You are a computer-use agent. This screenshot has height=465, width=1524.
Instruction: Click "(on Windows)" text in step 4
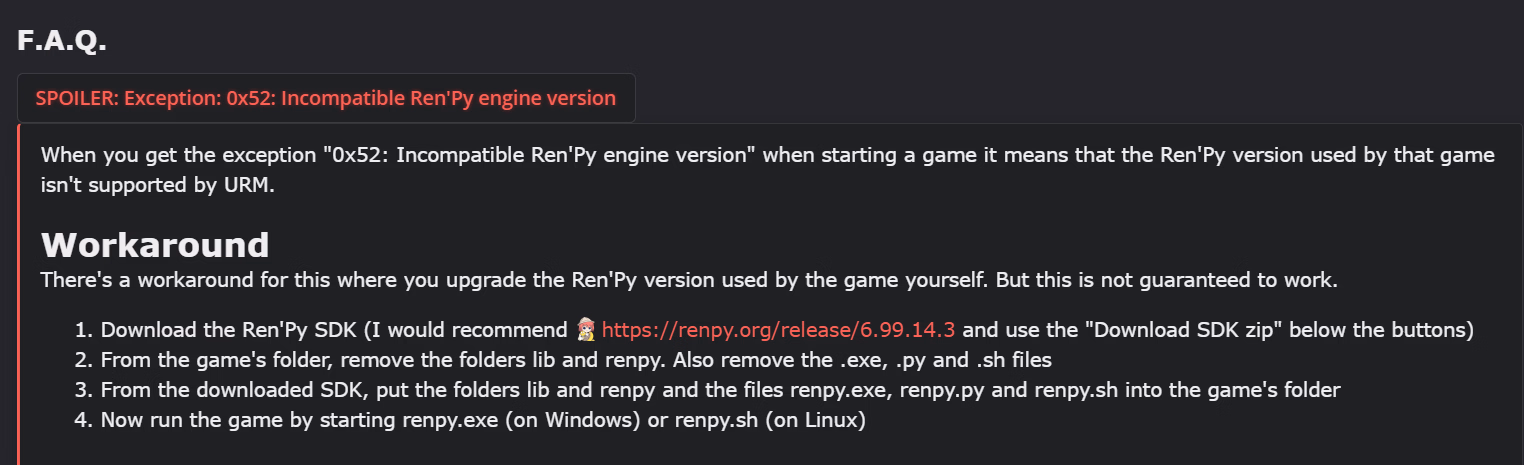[x=572, y=420]
